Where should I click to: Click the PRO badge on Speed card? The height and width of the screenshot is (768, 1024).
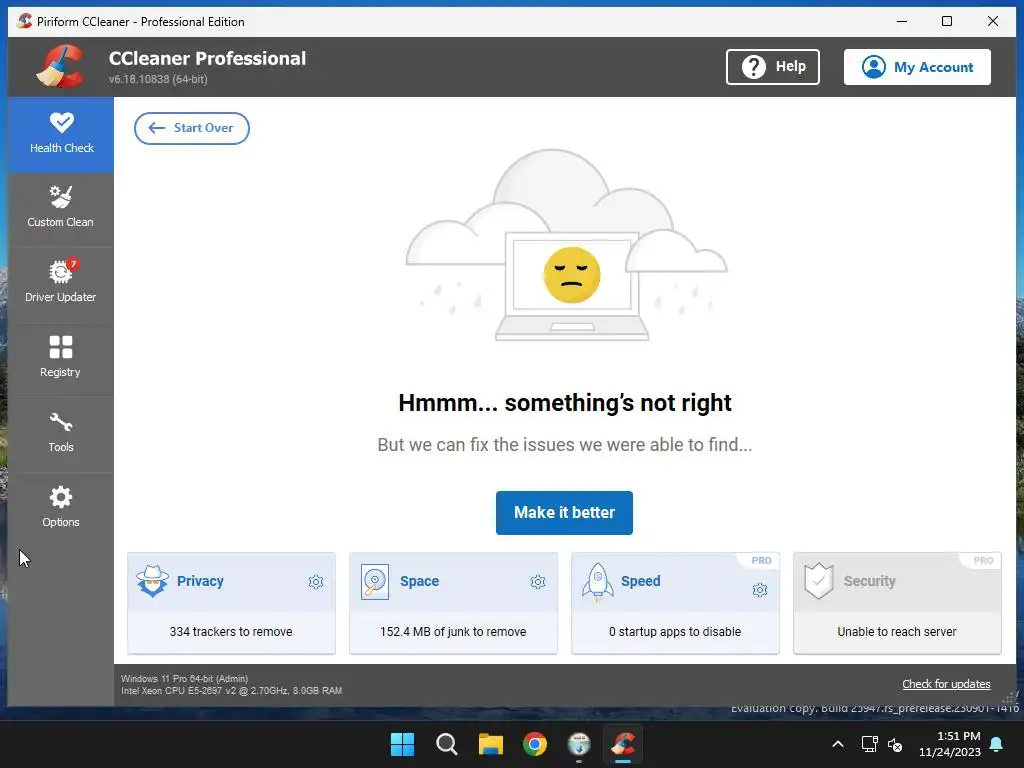point(761,560)
